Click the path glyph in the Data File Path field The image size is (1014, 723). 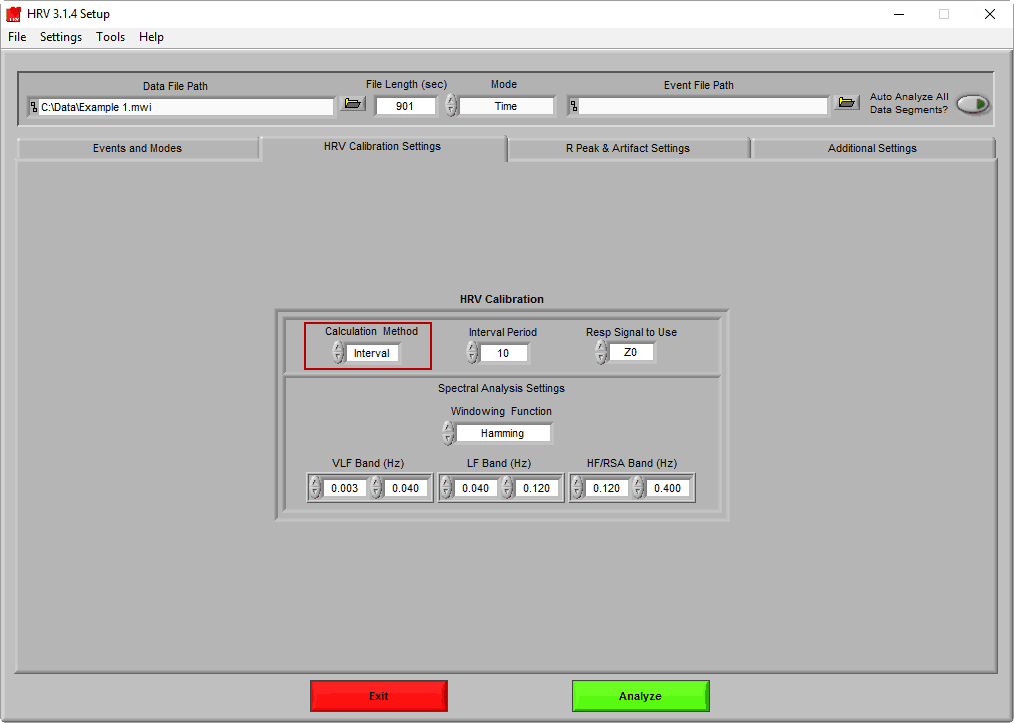(34, 107)
